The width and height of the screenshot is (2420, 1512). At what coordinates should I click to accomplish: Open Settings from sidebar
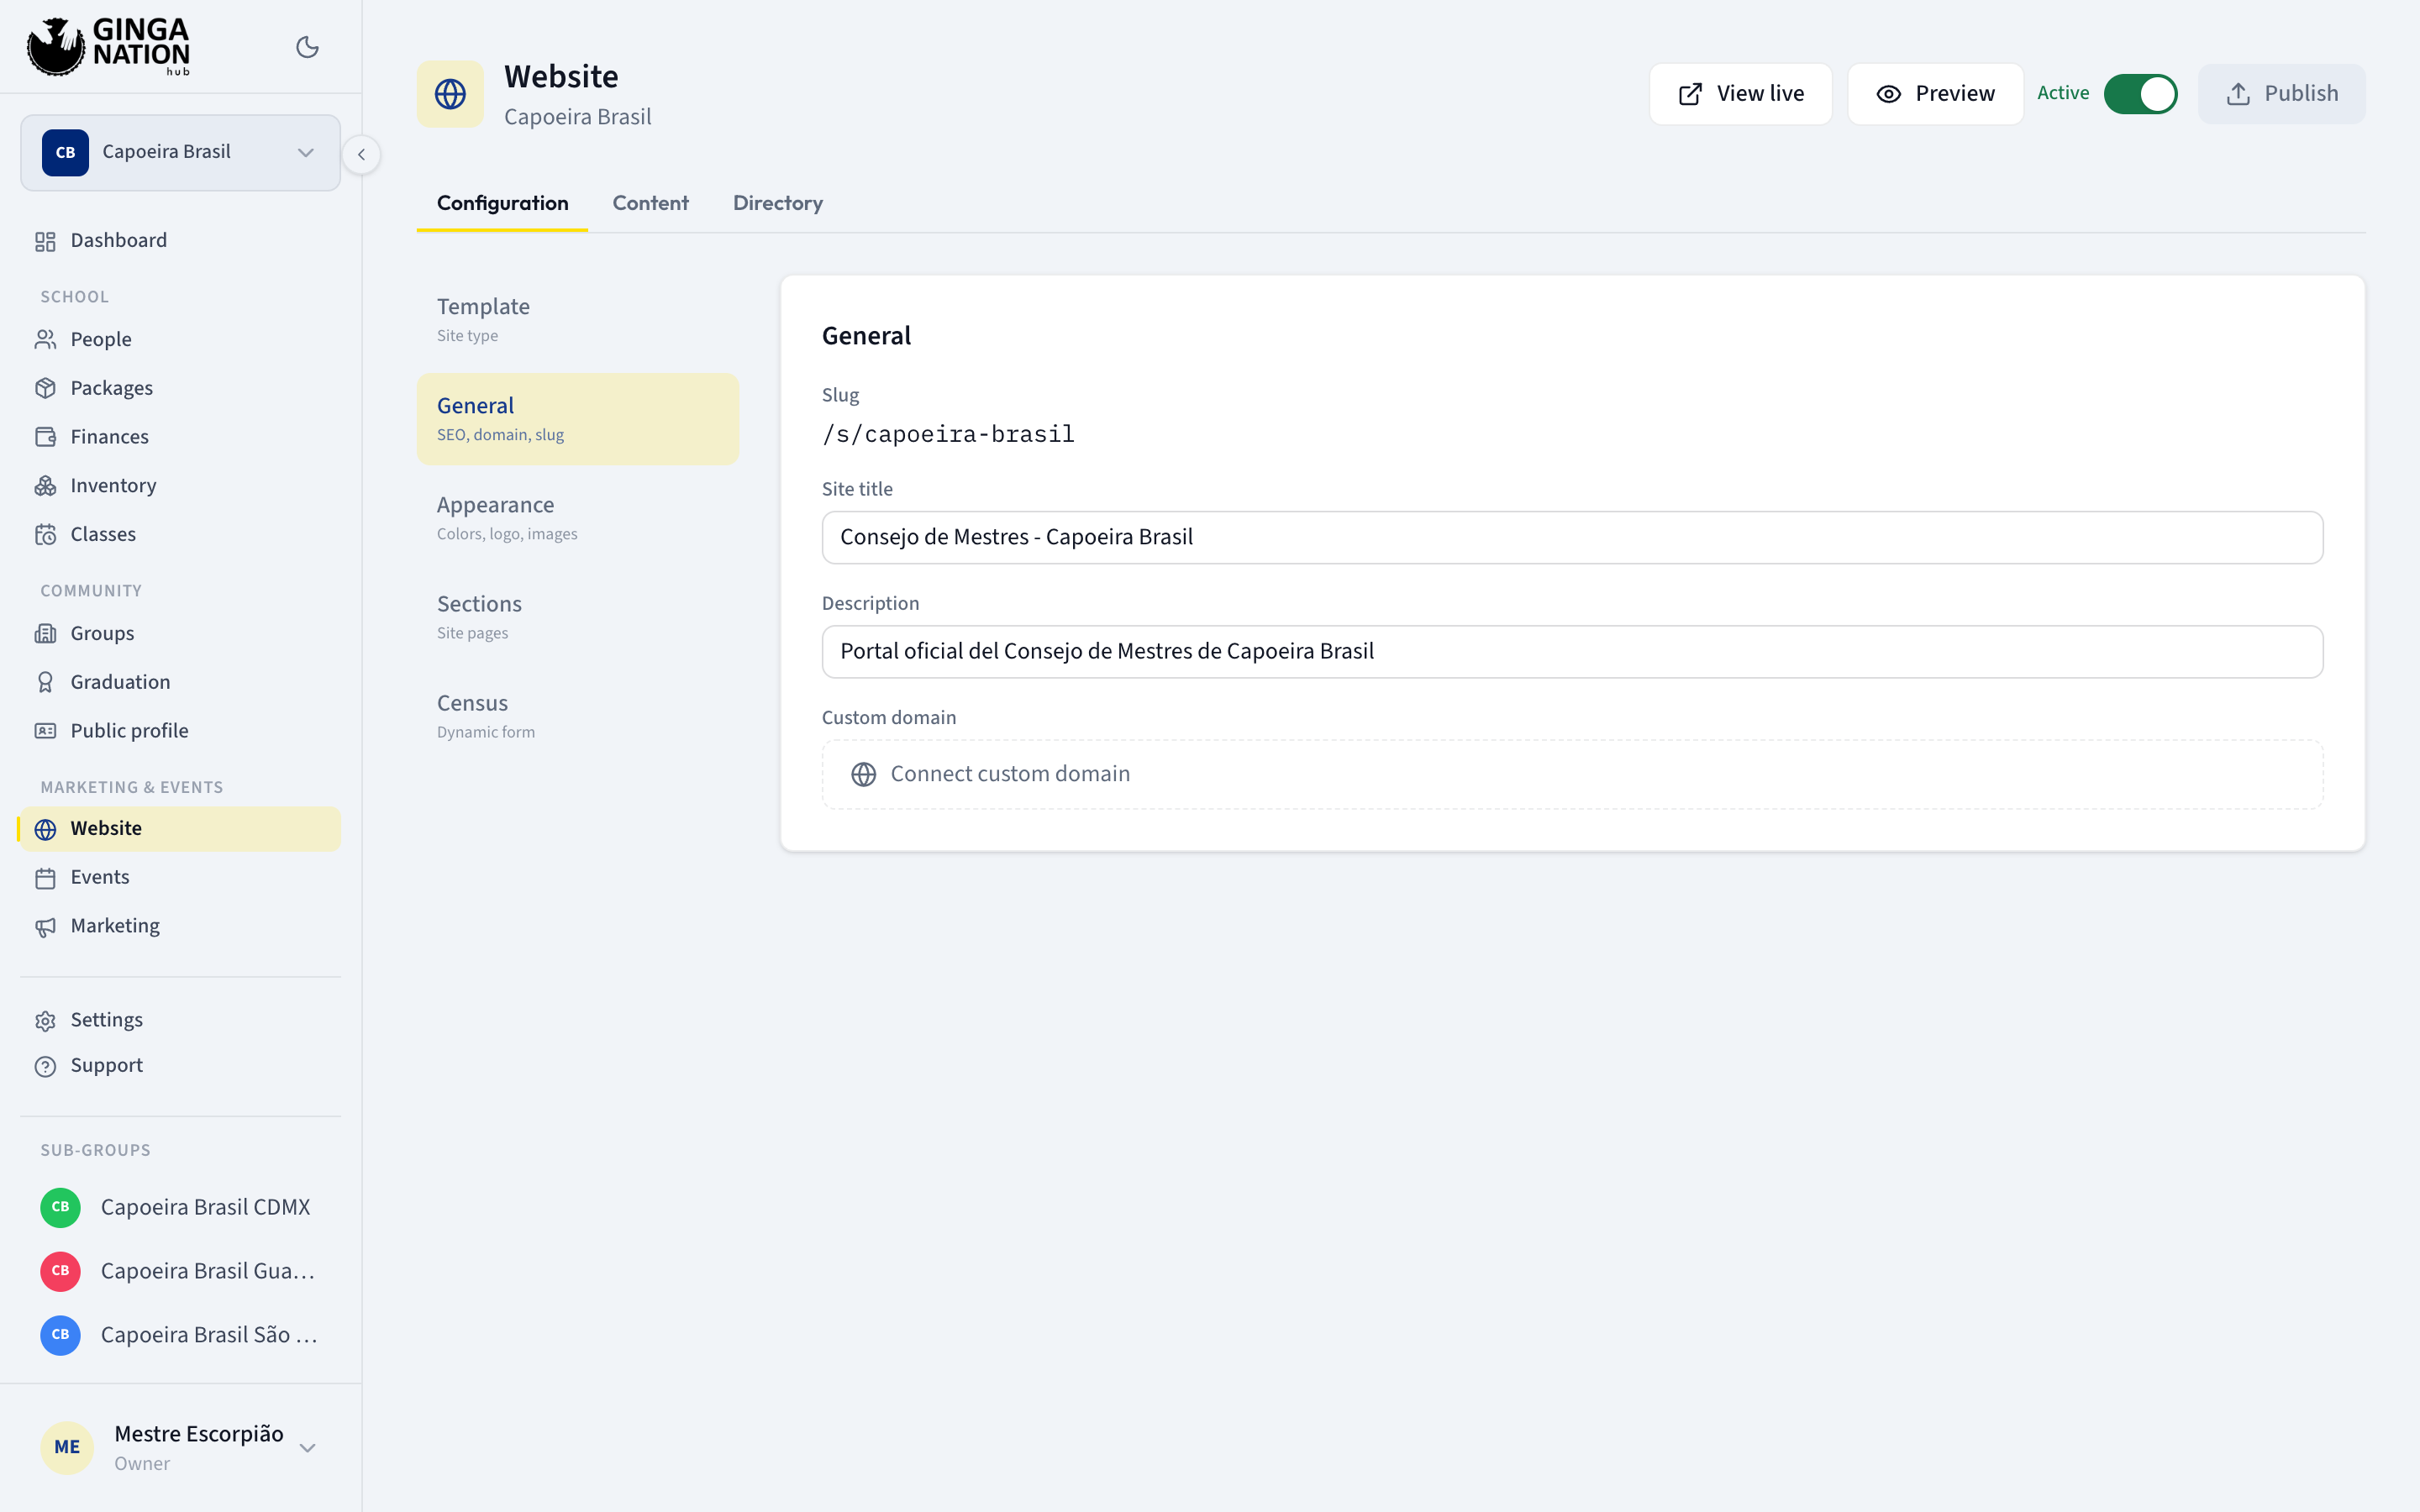pos(180,1020)
